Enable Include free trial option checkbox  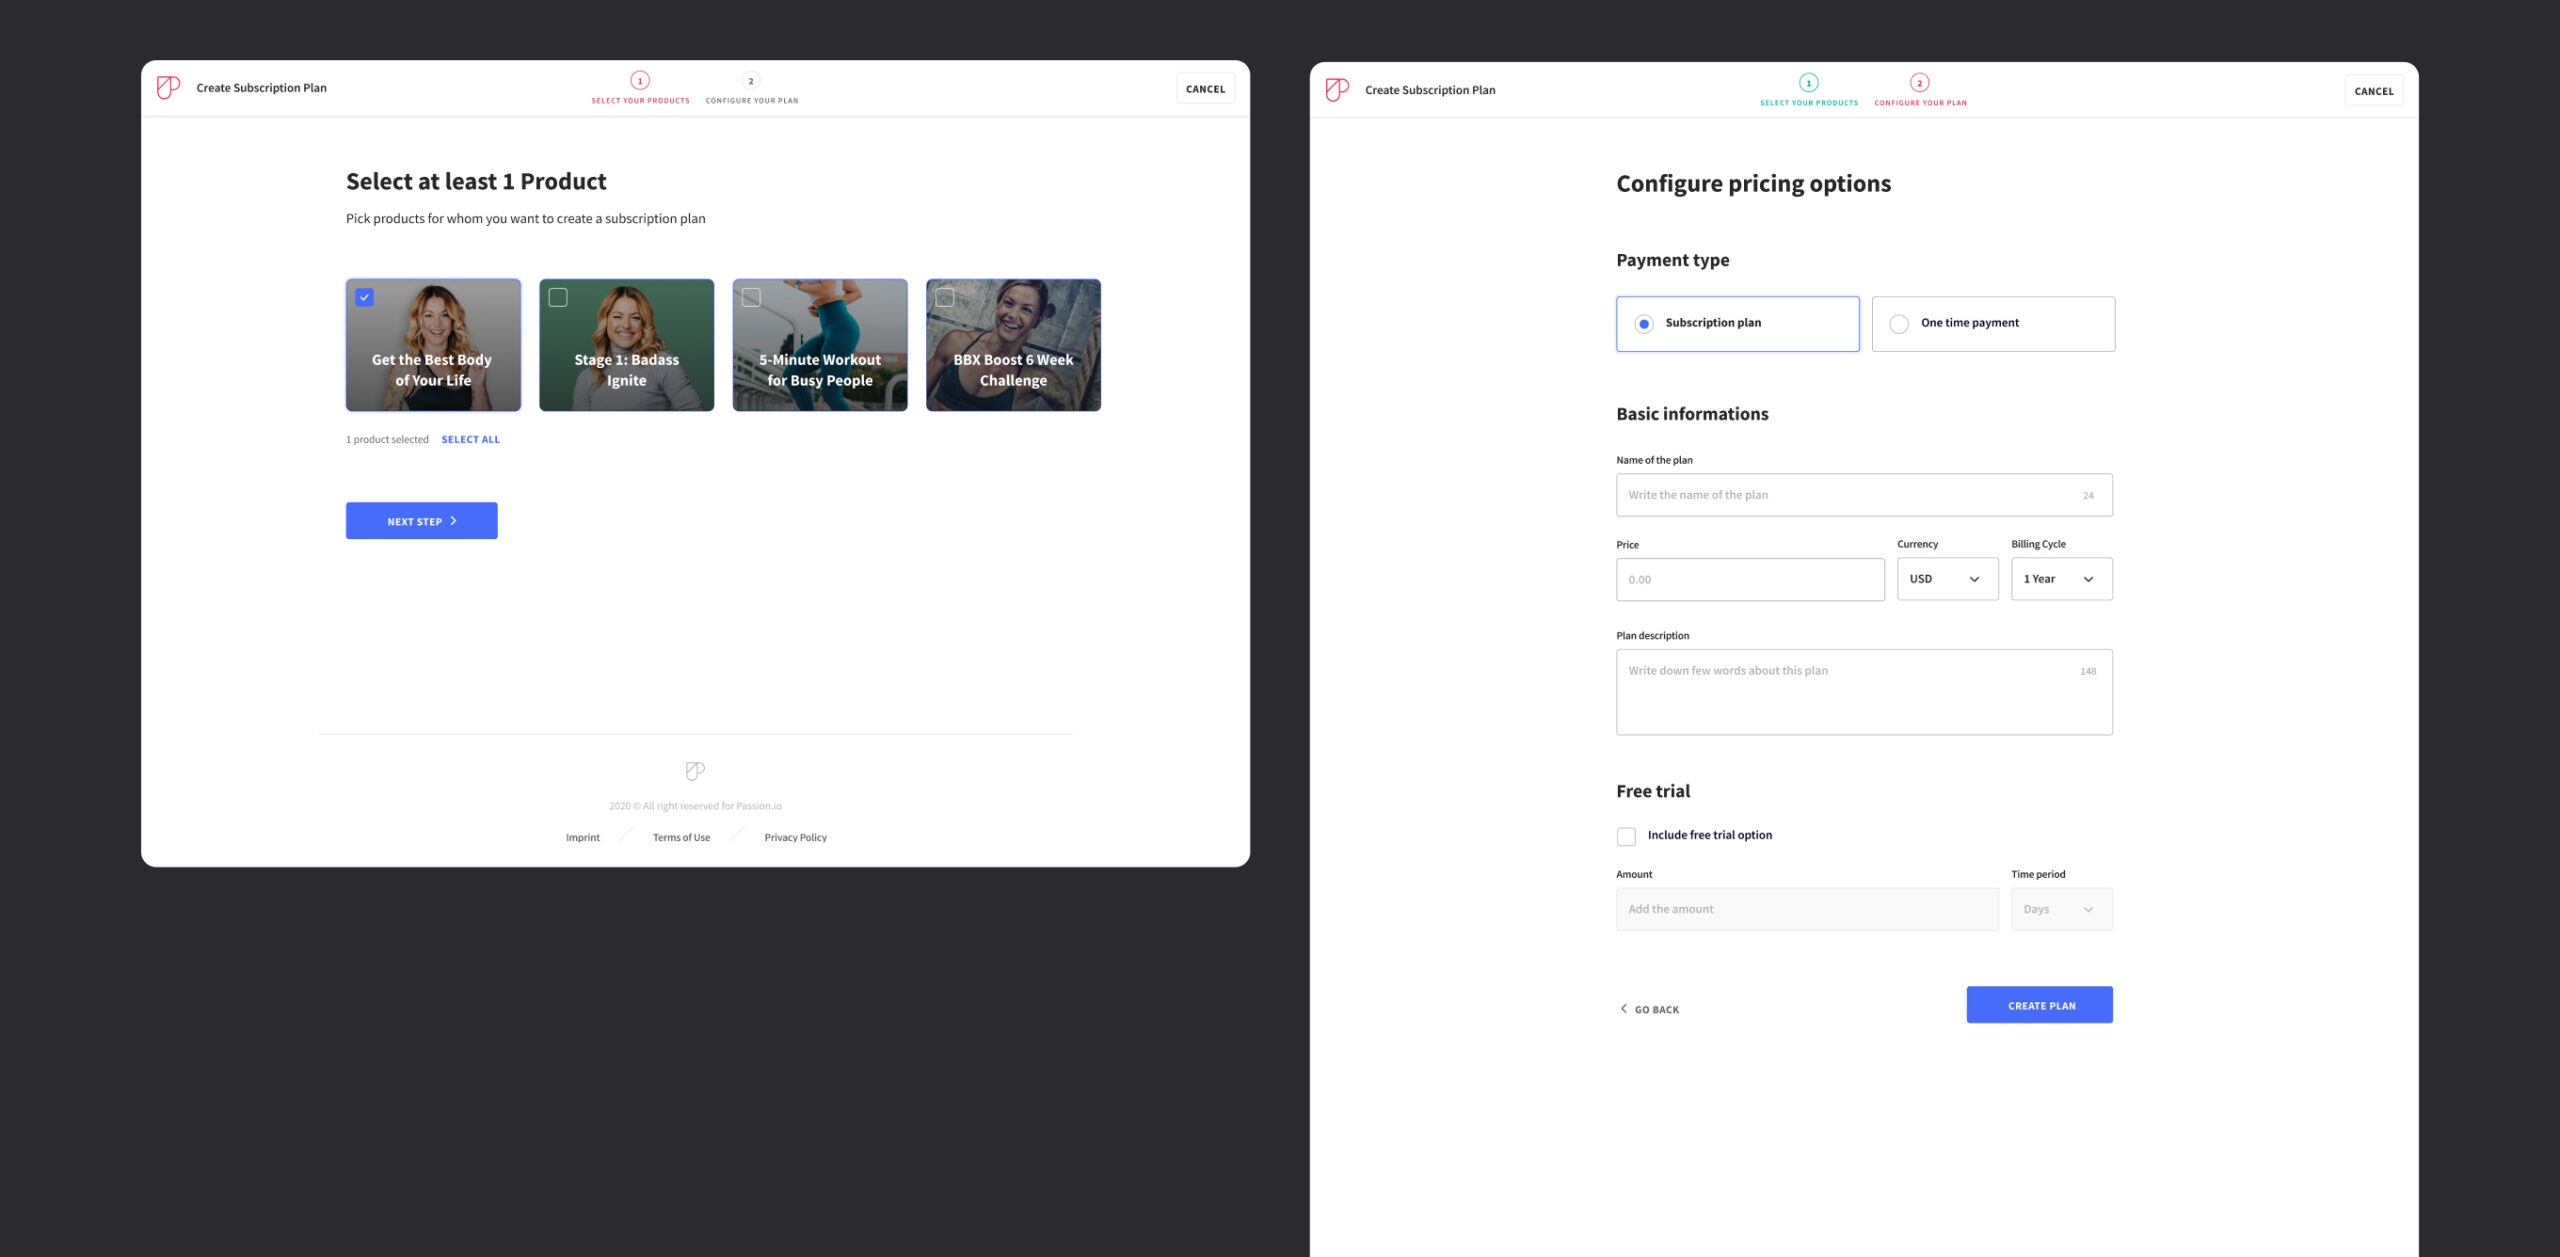1626,836
